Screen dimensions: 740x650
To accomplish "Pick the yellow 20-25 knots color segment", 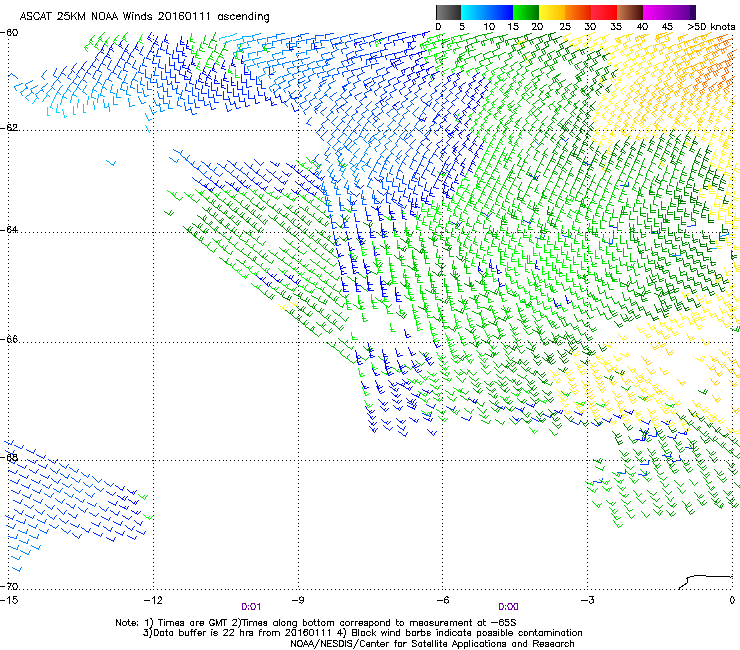I will tap(552, 12).
